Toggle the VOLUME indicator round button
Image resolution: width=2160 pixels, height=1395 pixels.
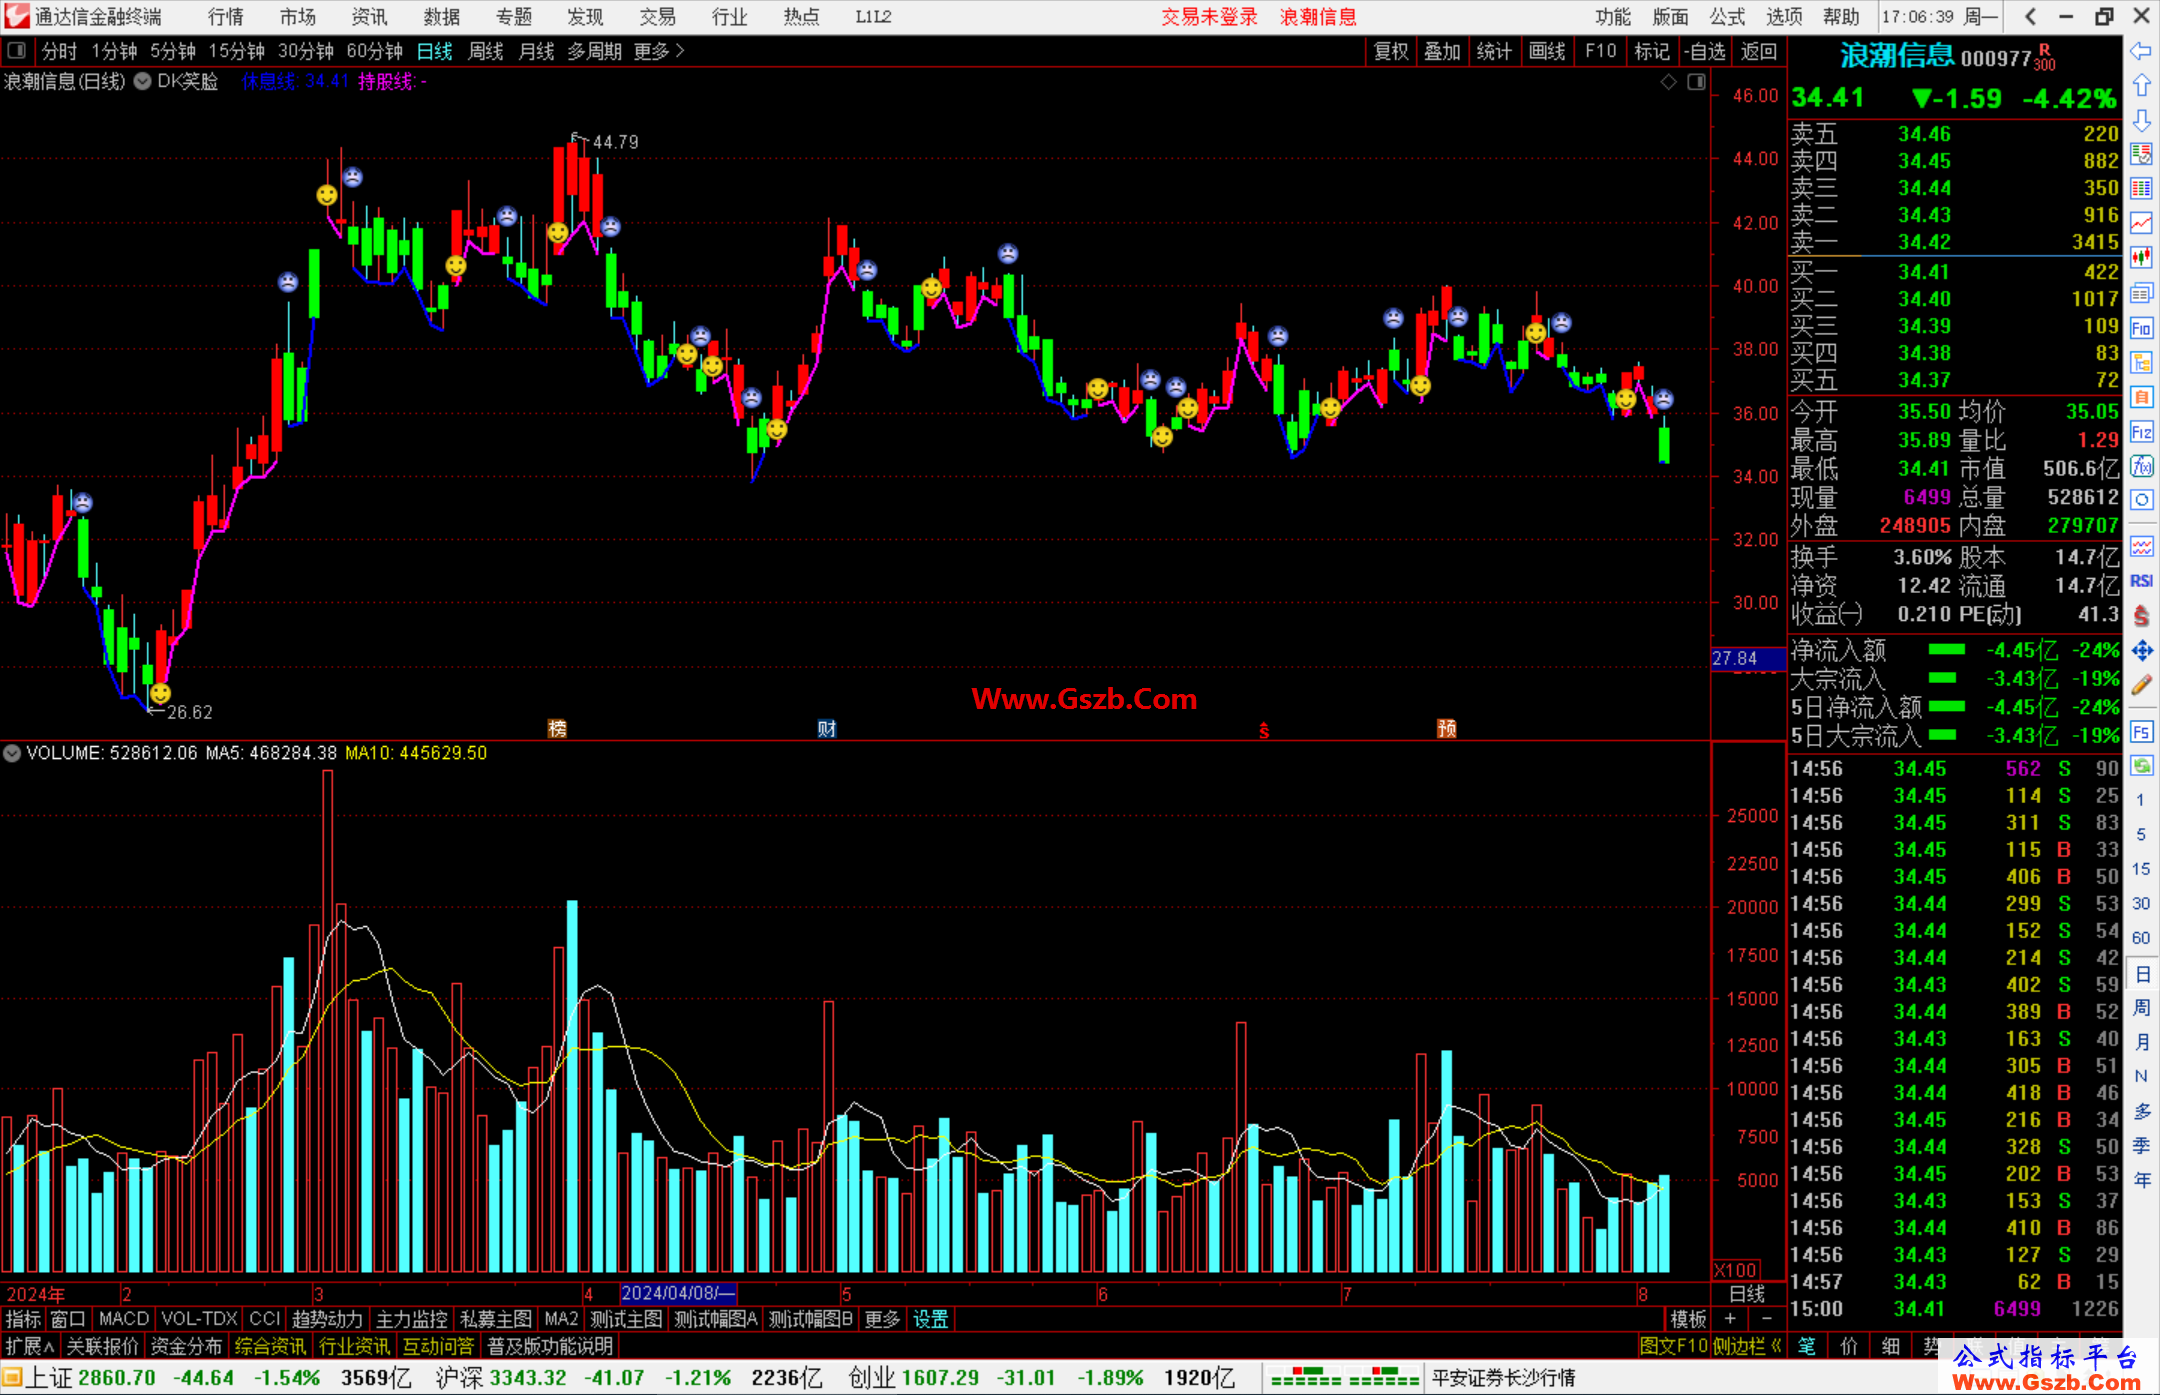[12, 753]
